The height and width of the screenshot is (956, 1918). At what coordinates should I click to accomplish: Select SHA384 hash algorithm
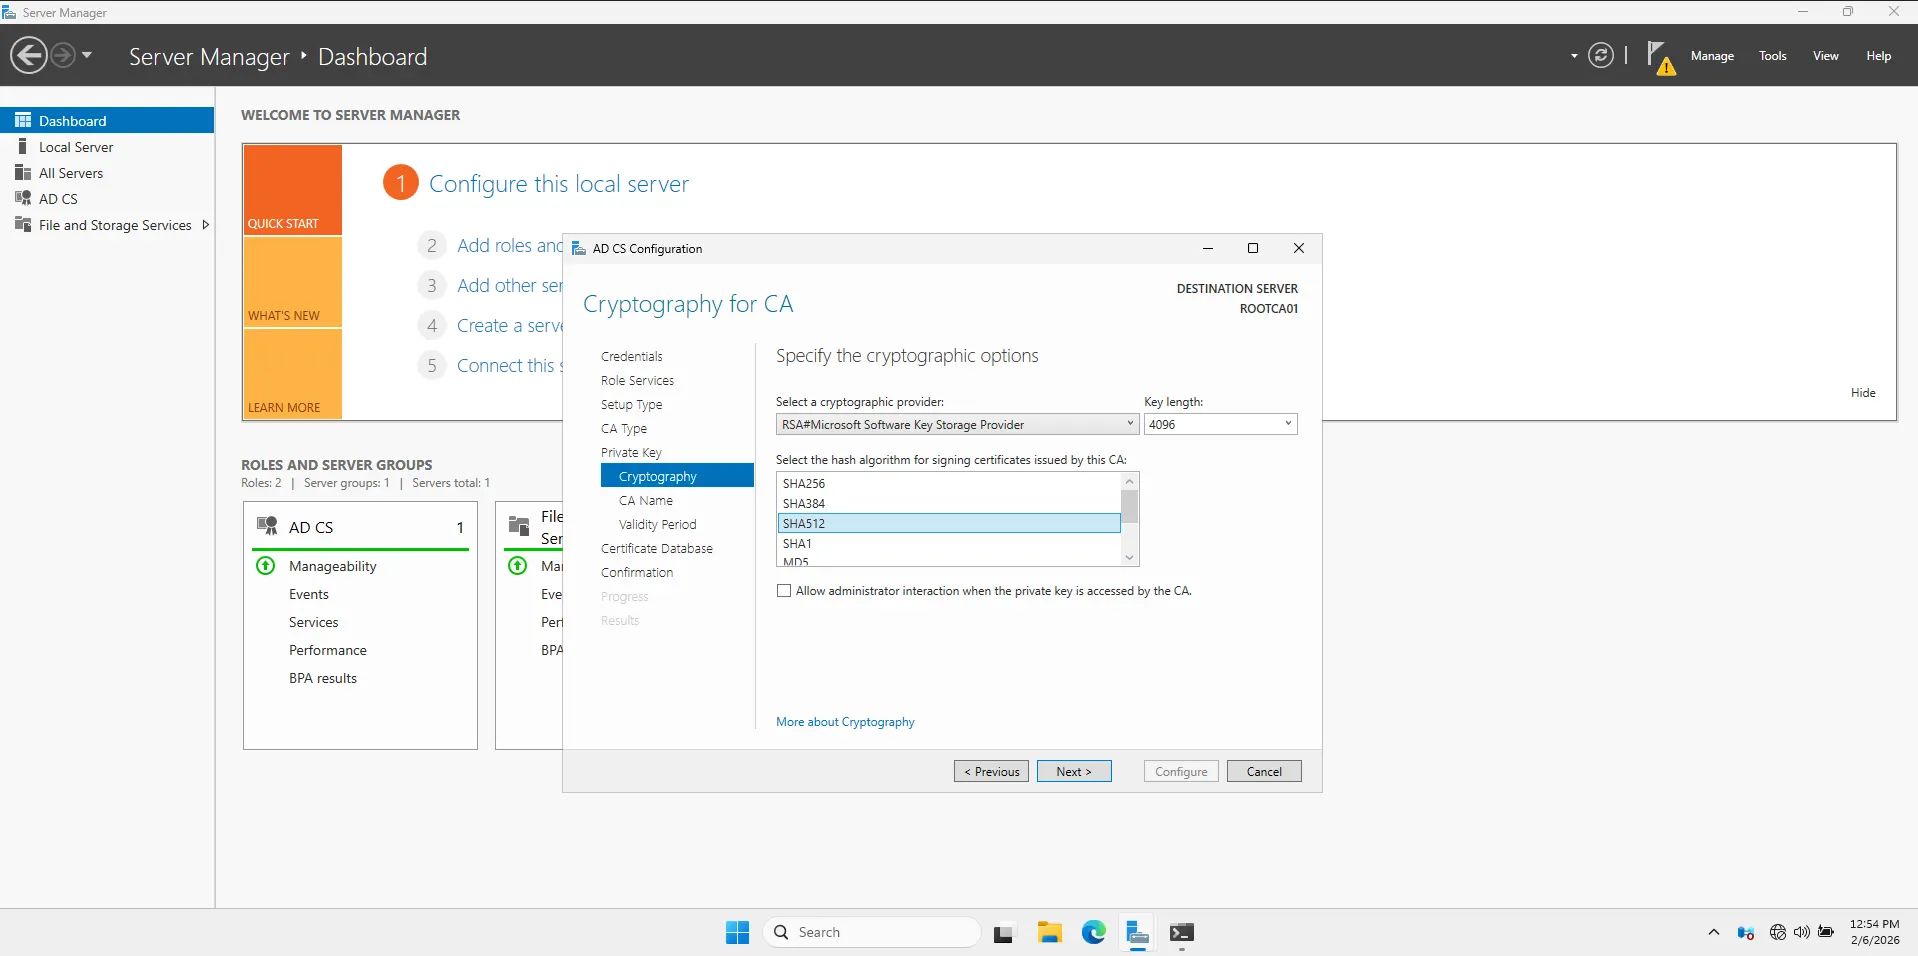[x=949, y=504]
